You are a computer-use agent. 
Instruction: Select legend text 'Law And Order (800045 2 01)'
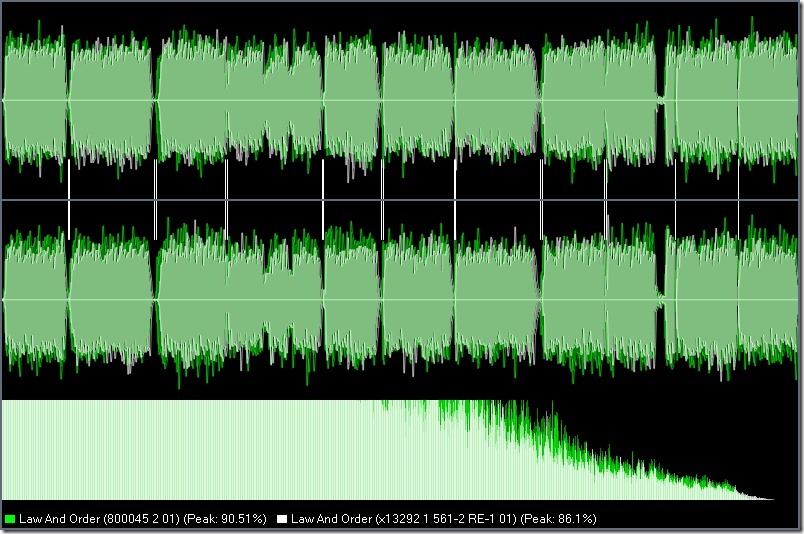coord(99,519)
